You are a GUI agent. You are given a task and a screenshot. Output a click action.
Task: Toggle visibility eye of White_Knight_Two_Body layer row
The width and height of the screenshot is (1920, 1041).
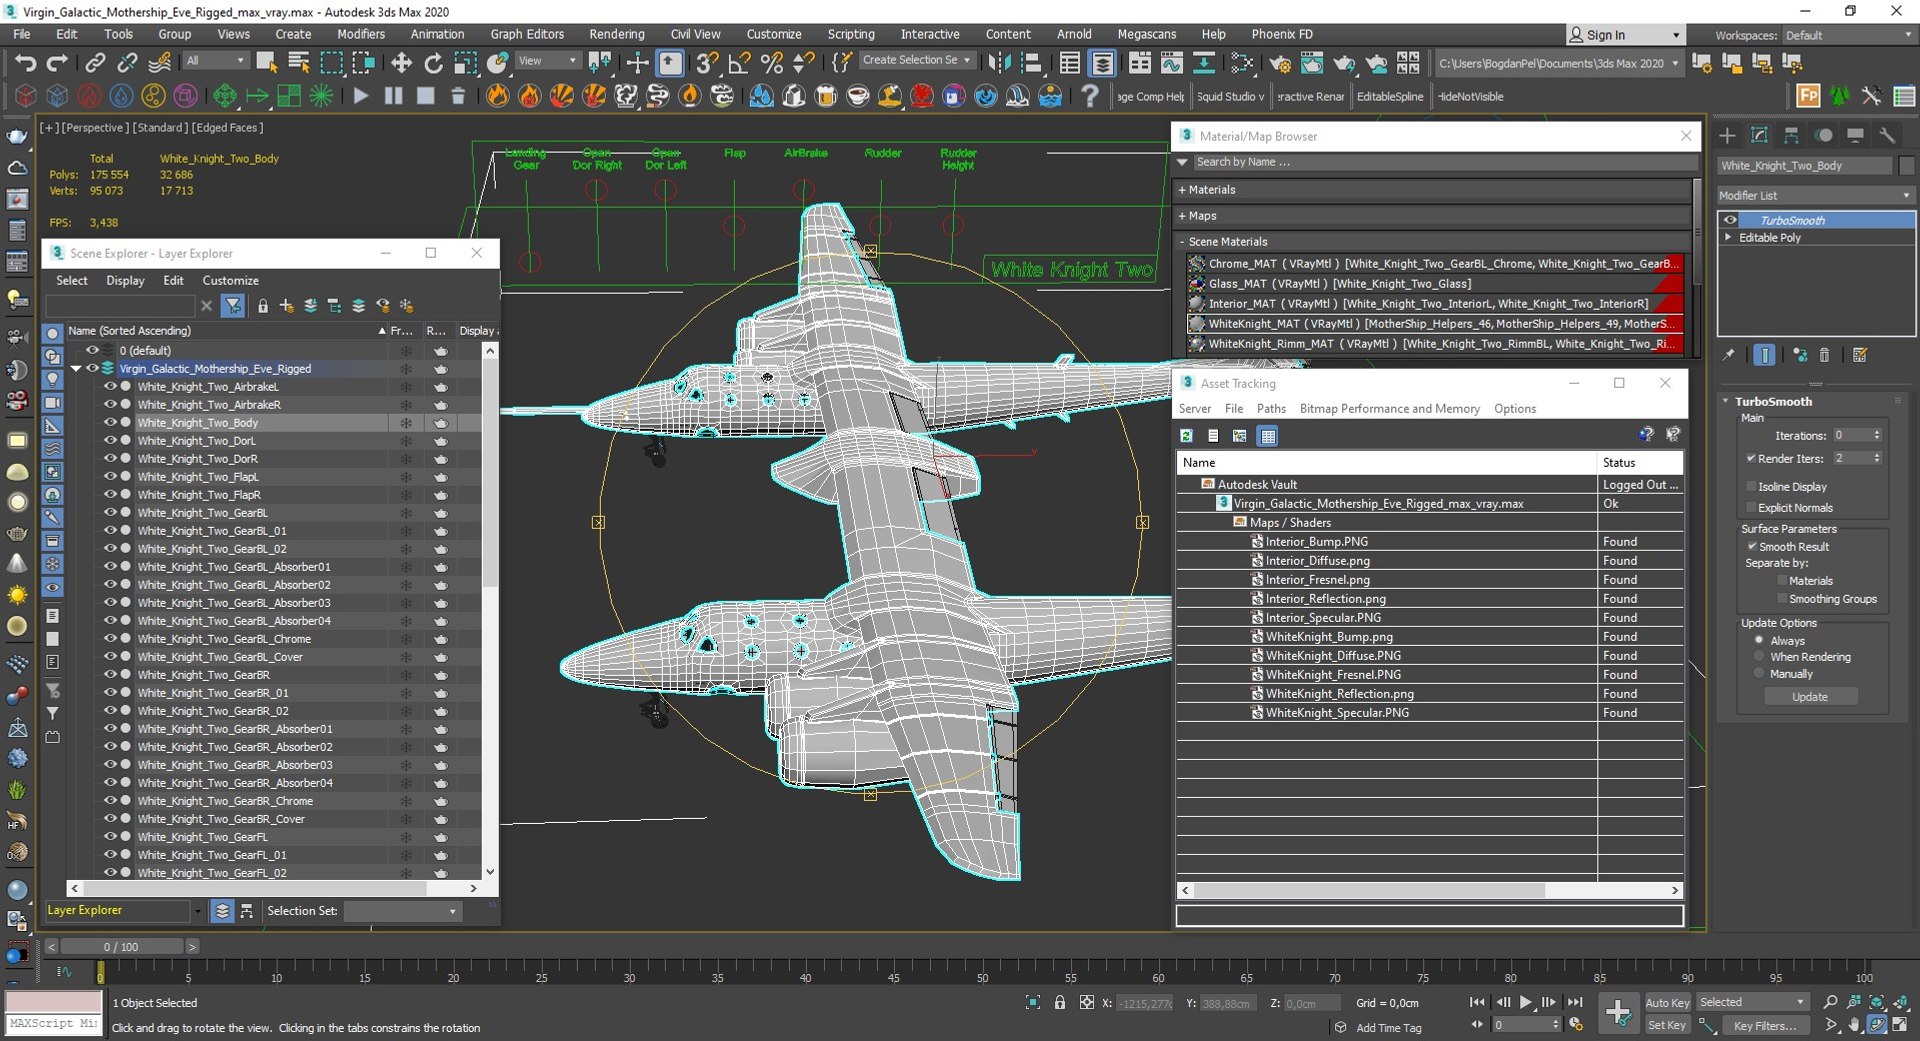[110, 422]
